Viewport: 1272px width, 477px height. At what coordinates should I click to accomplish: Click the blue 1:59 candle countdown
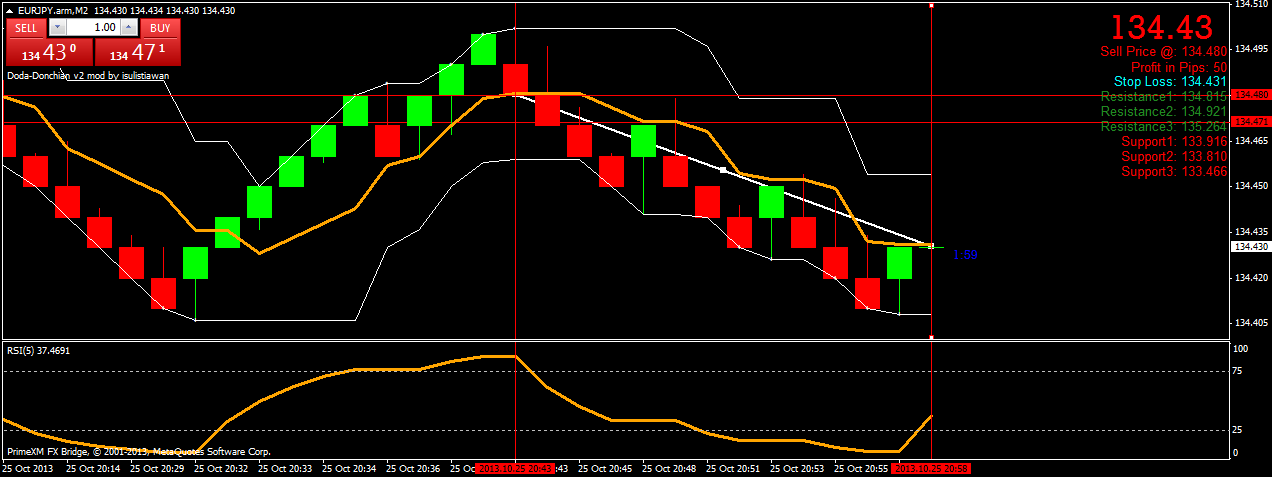pos(965,255)
